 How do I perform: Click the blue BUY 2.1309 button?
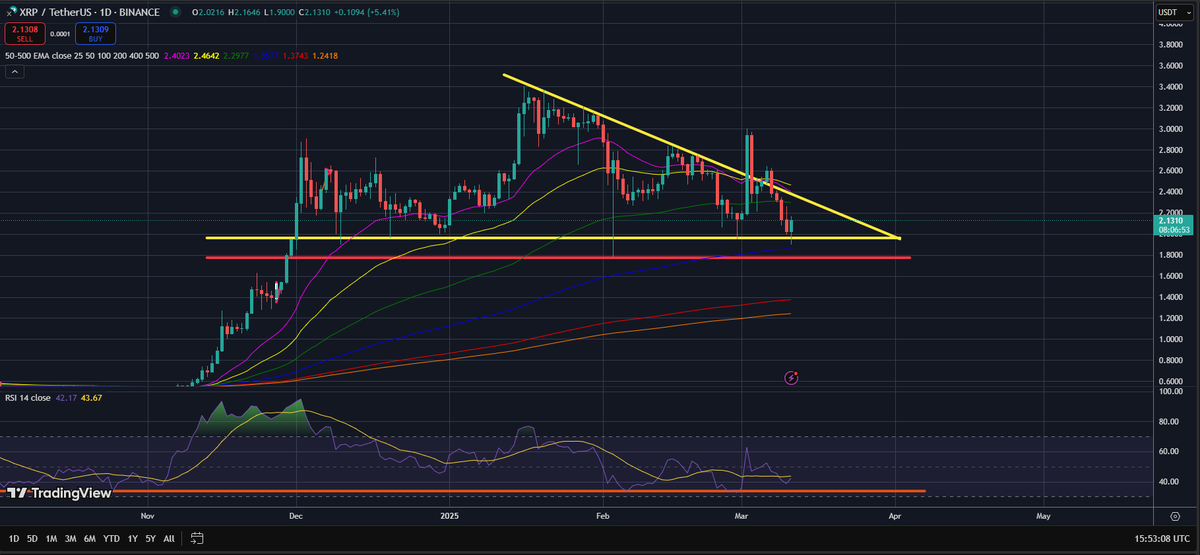click(95, 33)
